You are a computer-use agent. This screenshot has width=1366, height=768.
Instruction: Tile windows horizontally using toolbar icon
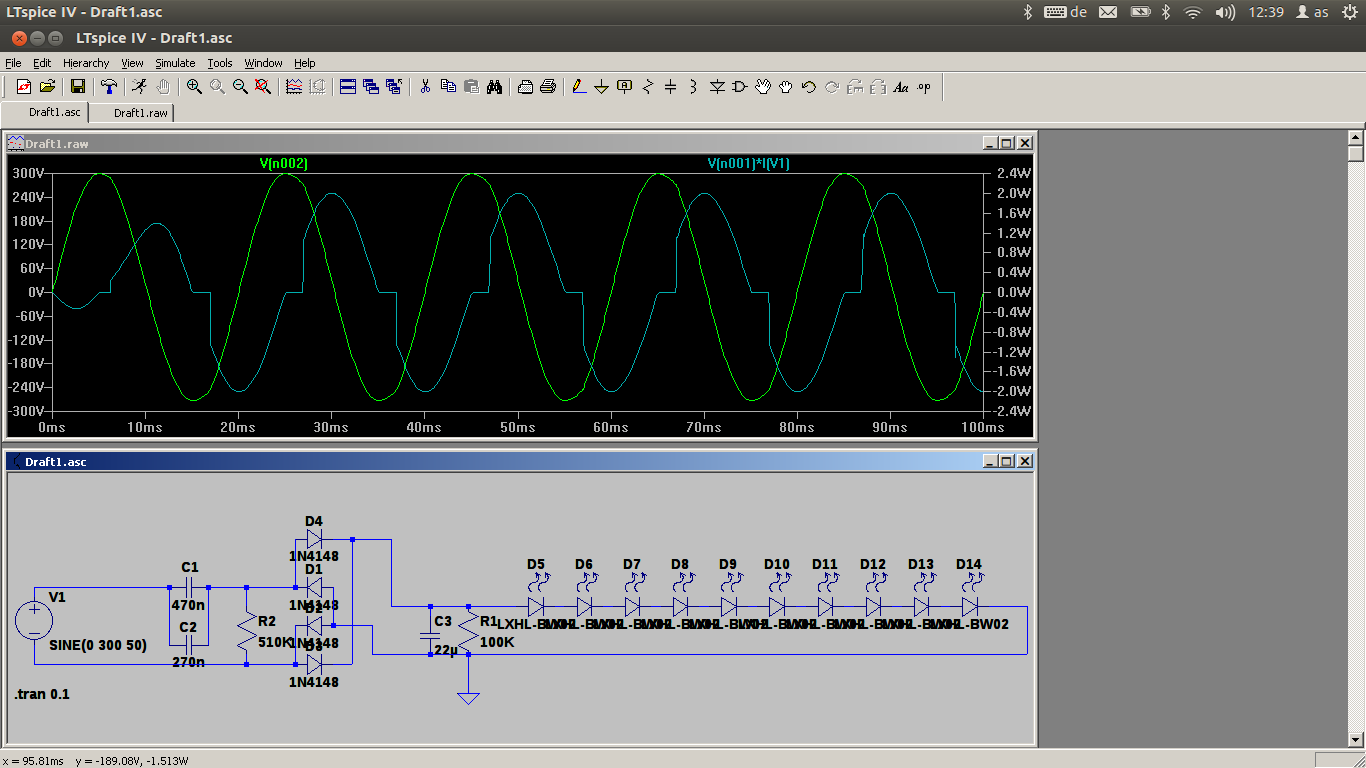[x=348, y=87]
